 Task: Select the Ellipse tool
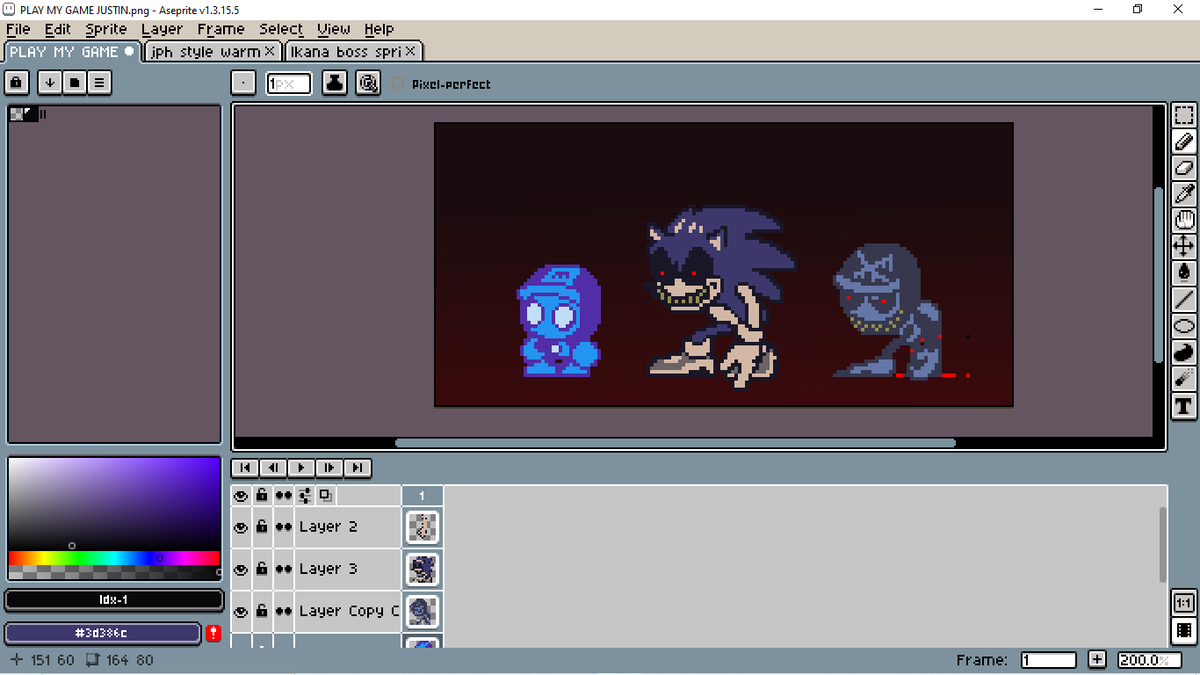click(x=1183, y=325)
